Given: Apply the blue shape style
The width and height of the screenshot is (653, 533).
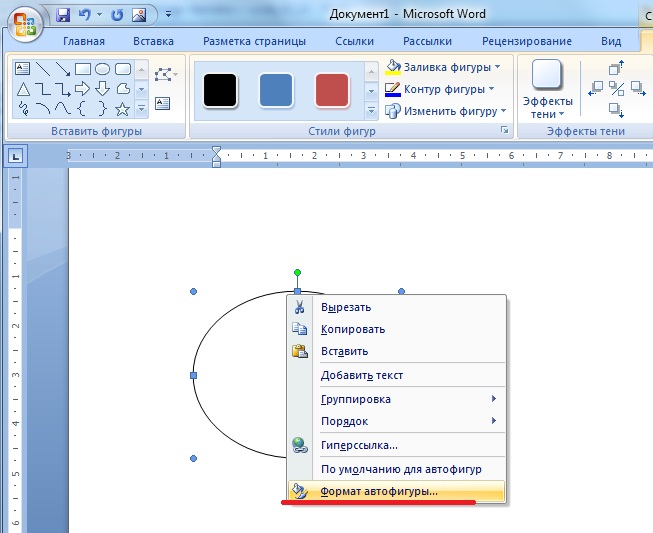Looking at the screenshot, I should click(276, 90).
